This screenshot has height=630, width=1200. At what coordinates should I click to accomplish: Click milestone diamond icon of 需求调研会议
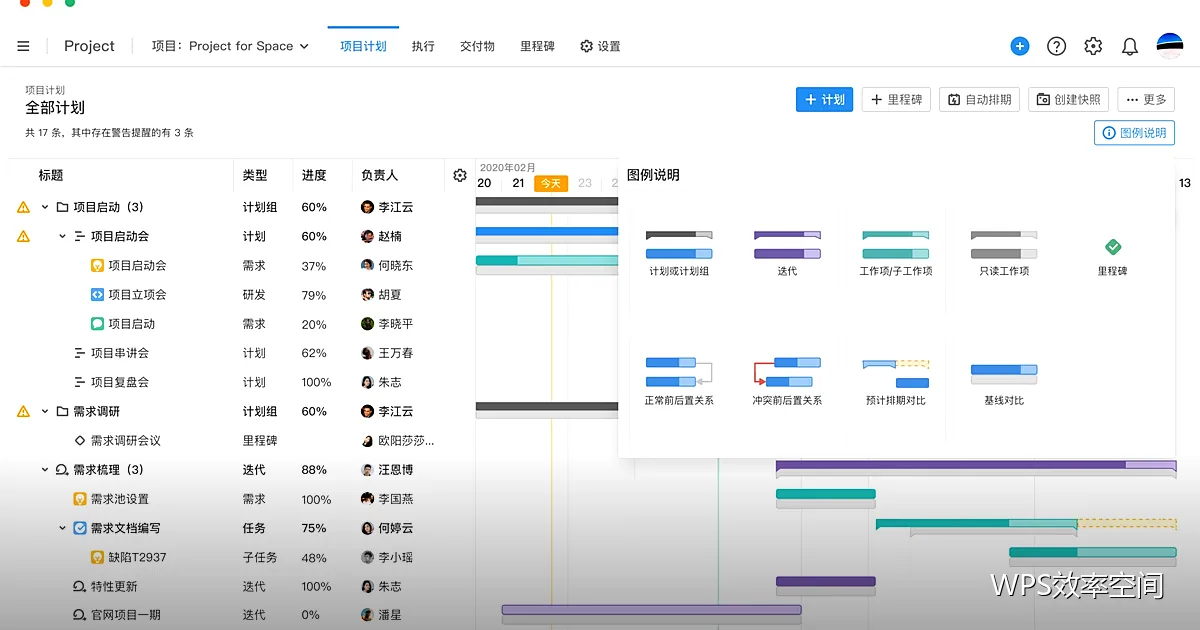[x=80, y=440]
